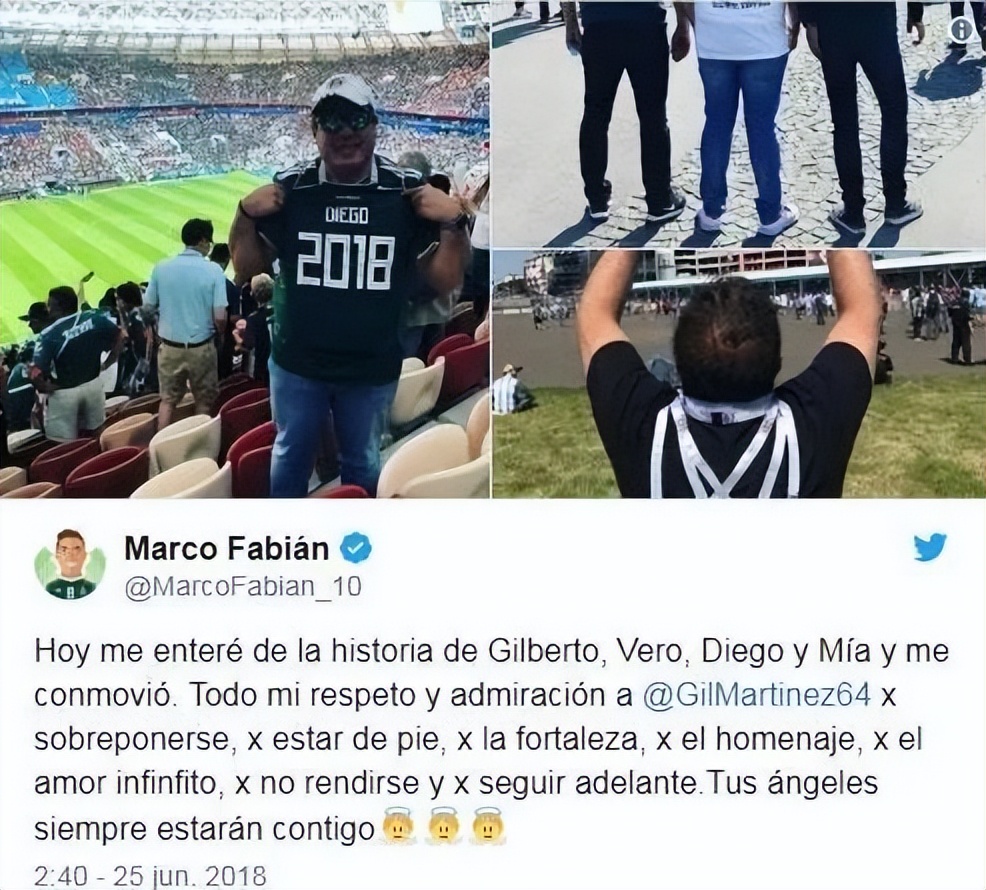Click the 2018 number on the jersey

coord(345,259)
